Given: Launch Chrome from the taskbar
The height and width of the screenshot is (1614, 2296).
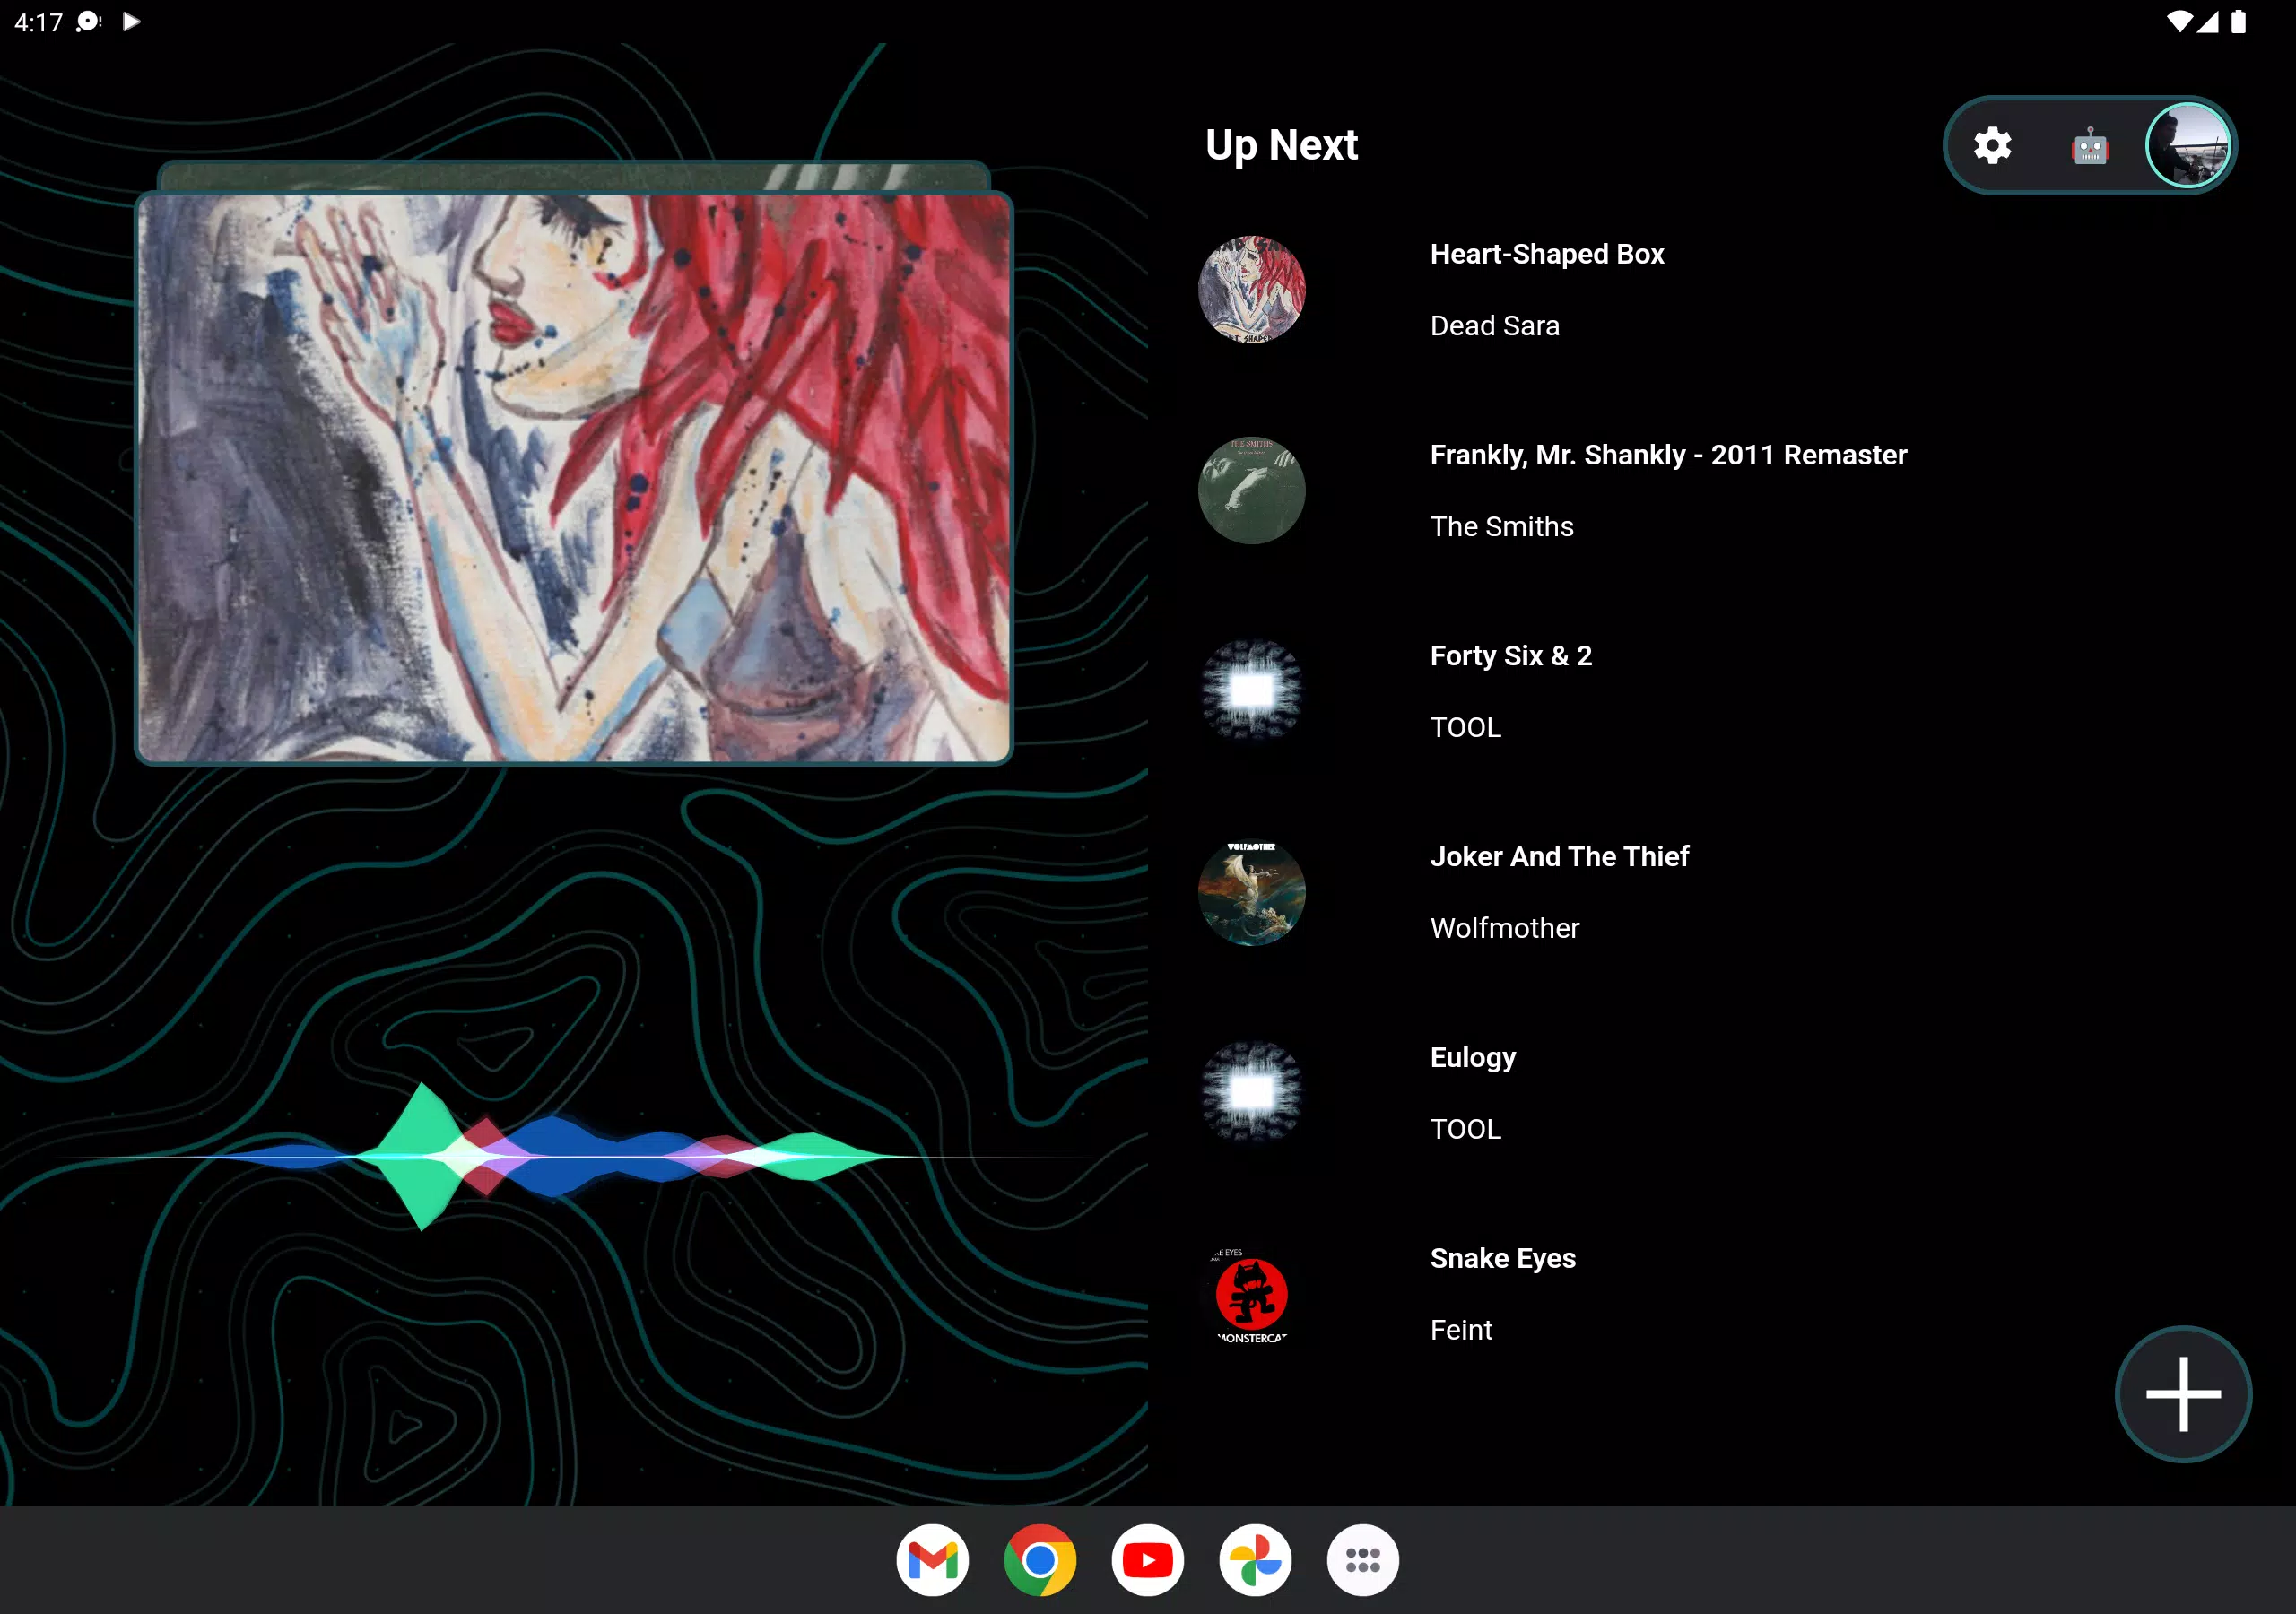Looking at the screenshot, I should 1040,1560.
